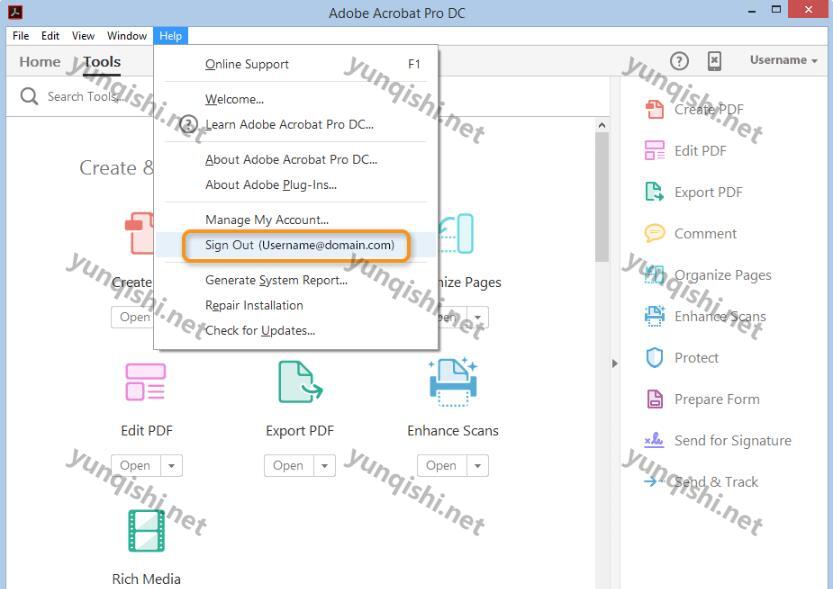Choose About Adobe Acrobat Pro DC...
The height and width of the screenshot is (589, 833).
(296, 159)
